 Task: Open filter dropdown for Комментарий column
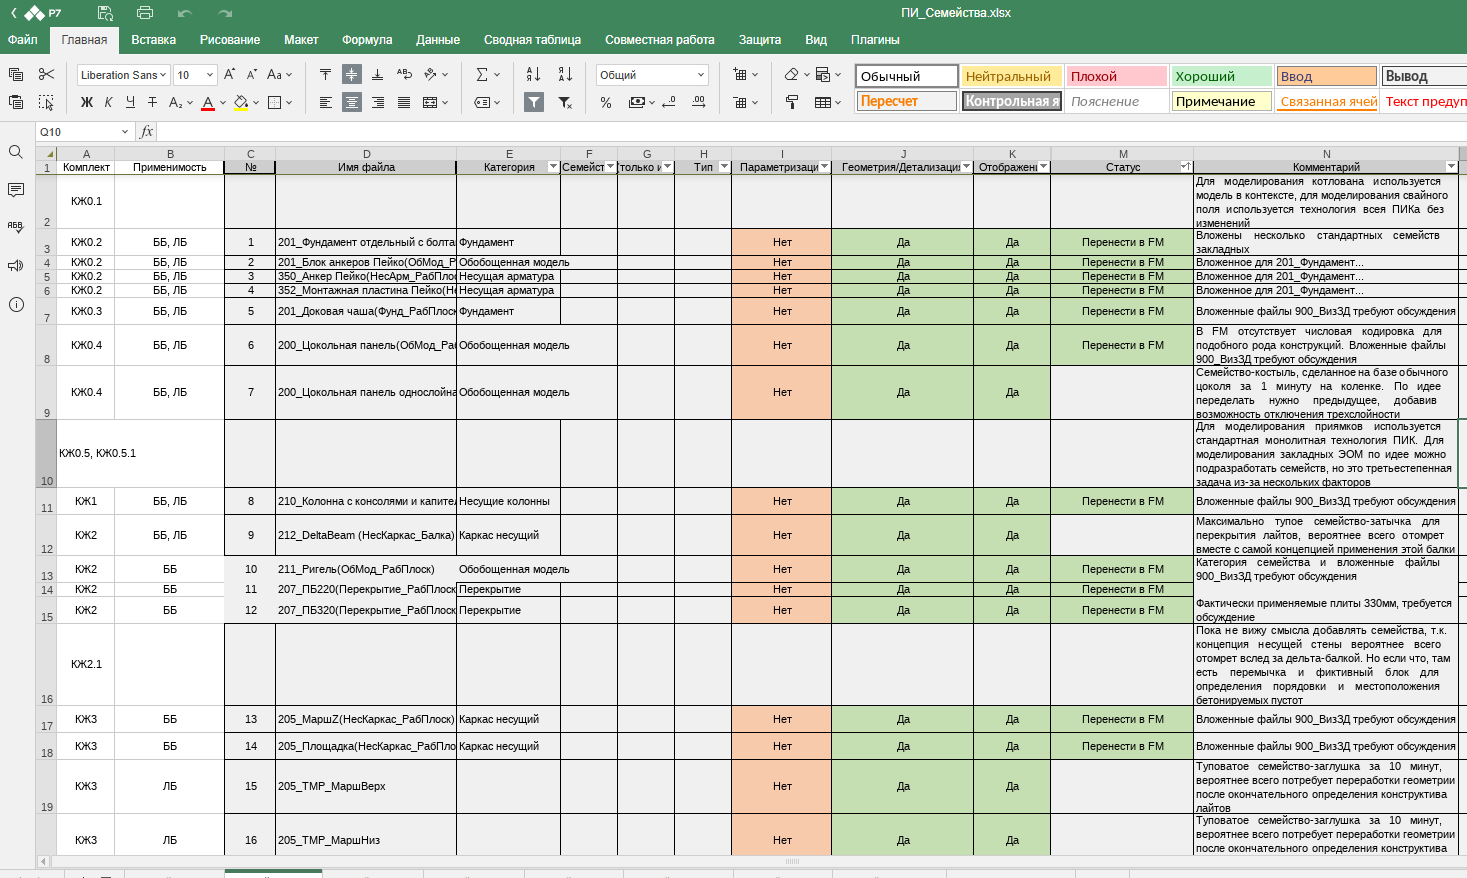(1451, 167)
